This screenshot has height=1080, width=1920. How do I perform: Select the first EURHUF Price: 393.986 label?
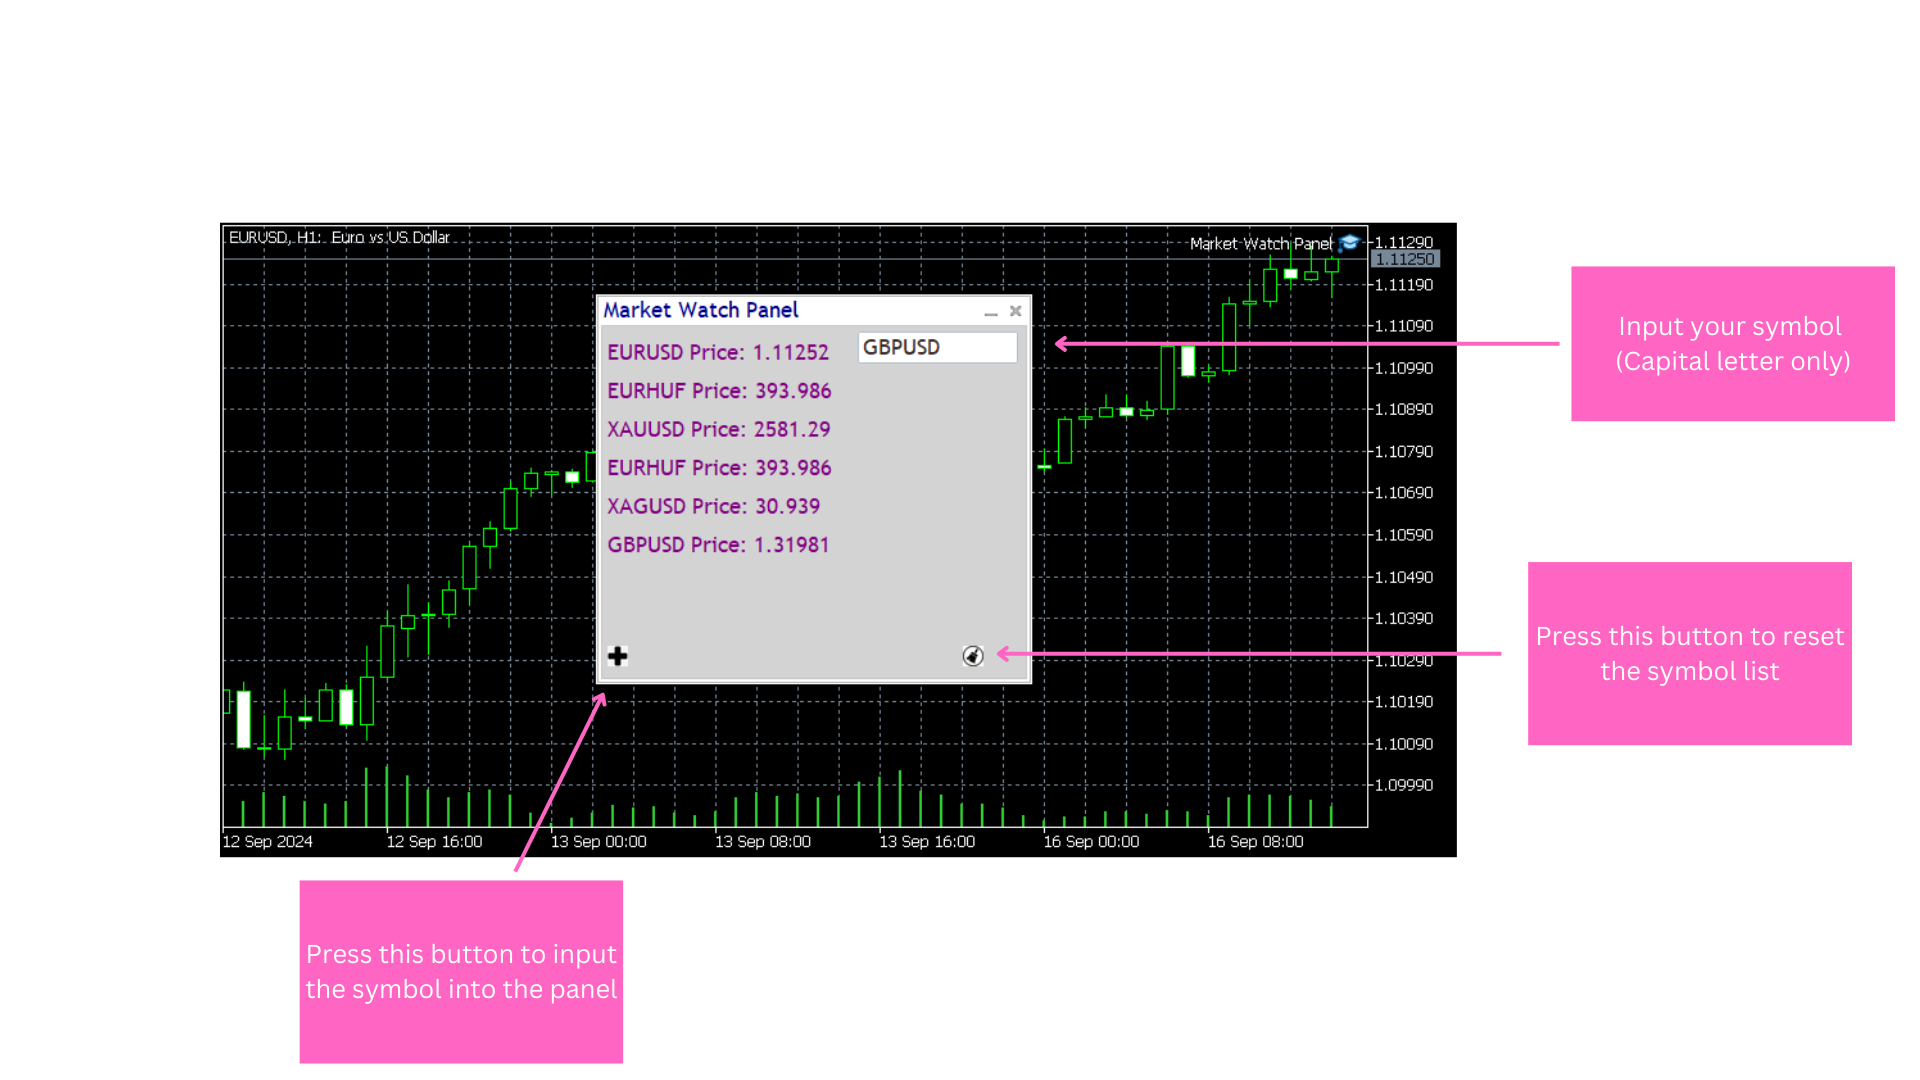719,390
